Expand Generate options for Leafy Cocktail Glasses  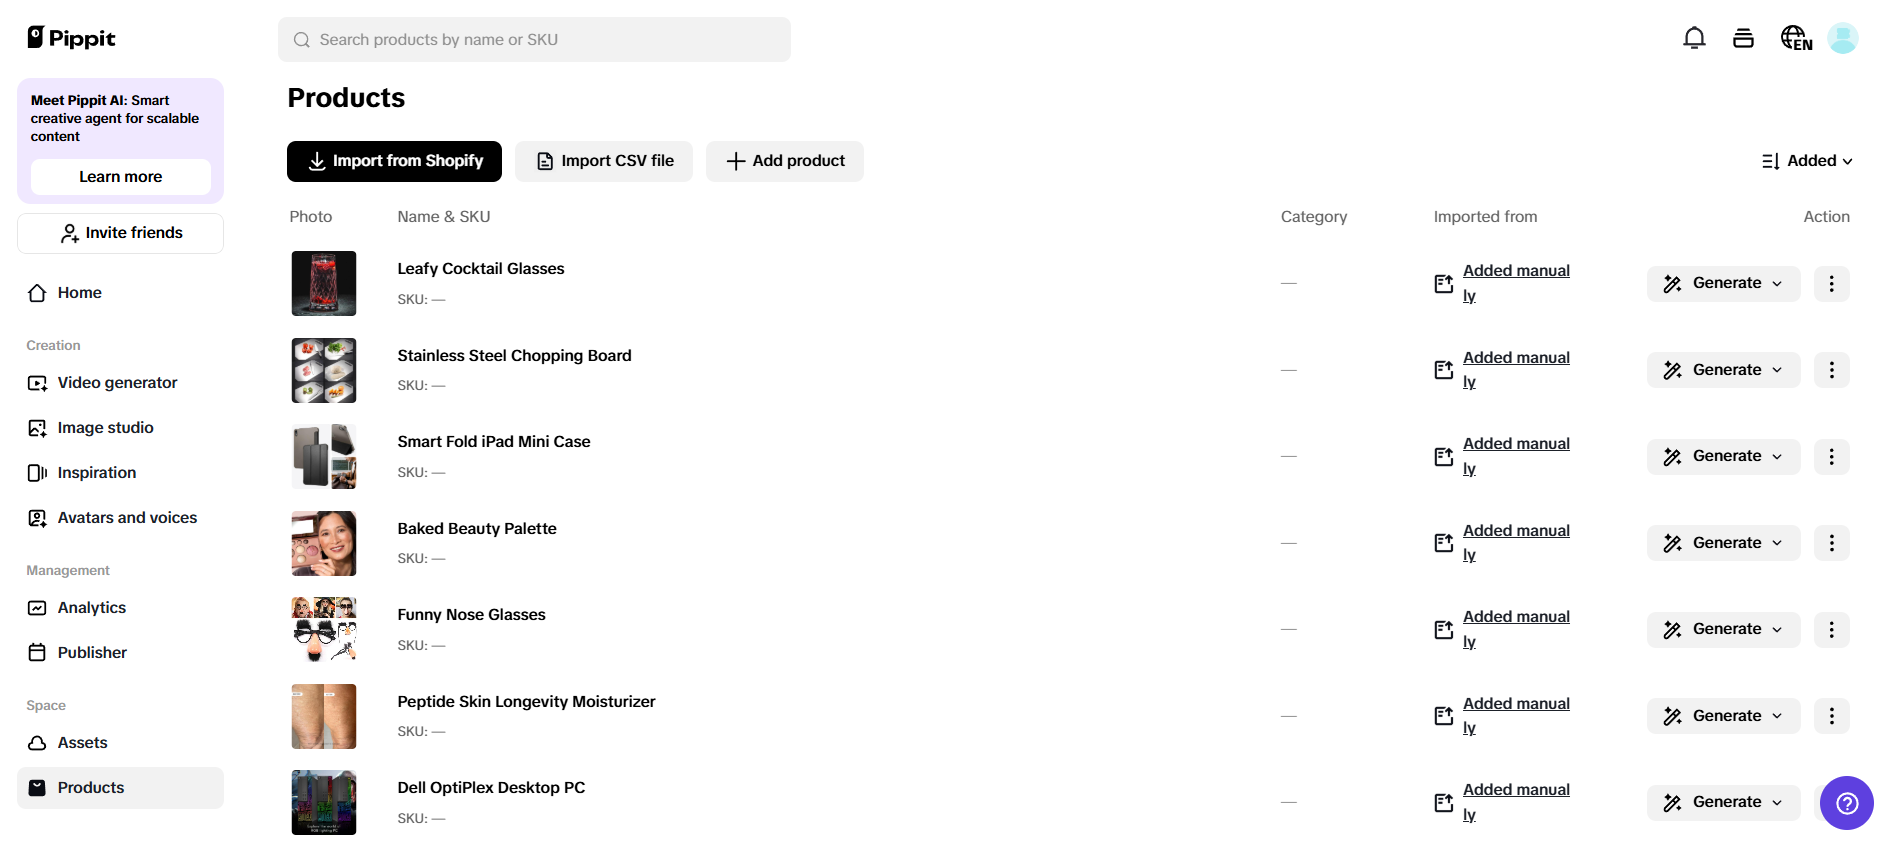click(1778, 283)
